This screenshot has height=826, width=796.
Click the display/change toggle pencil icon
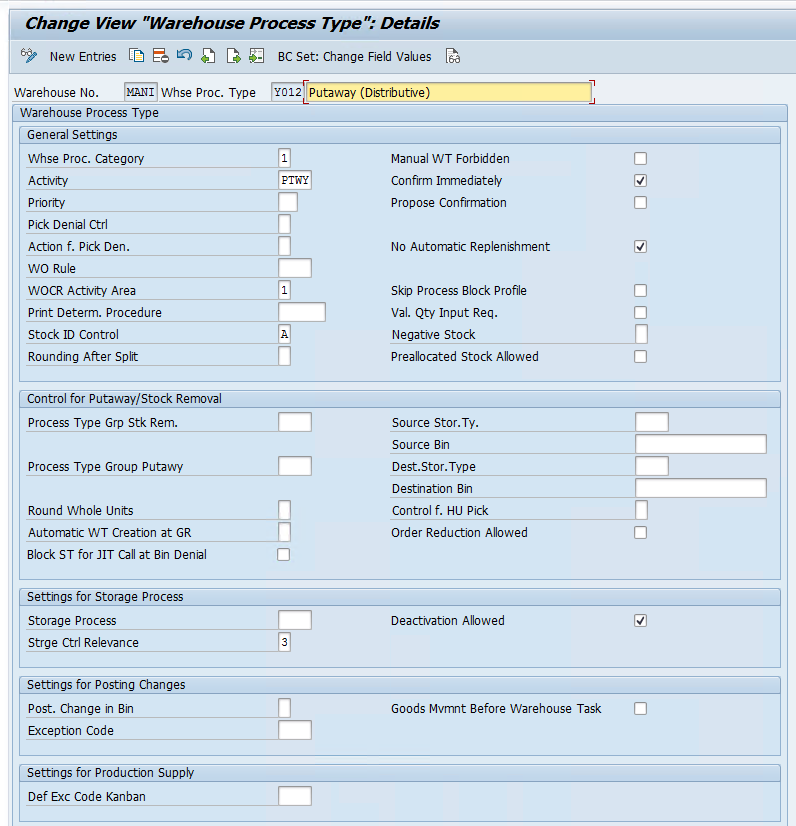pyautogui.click(x=28, y=56)
